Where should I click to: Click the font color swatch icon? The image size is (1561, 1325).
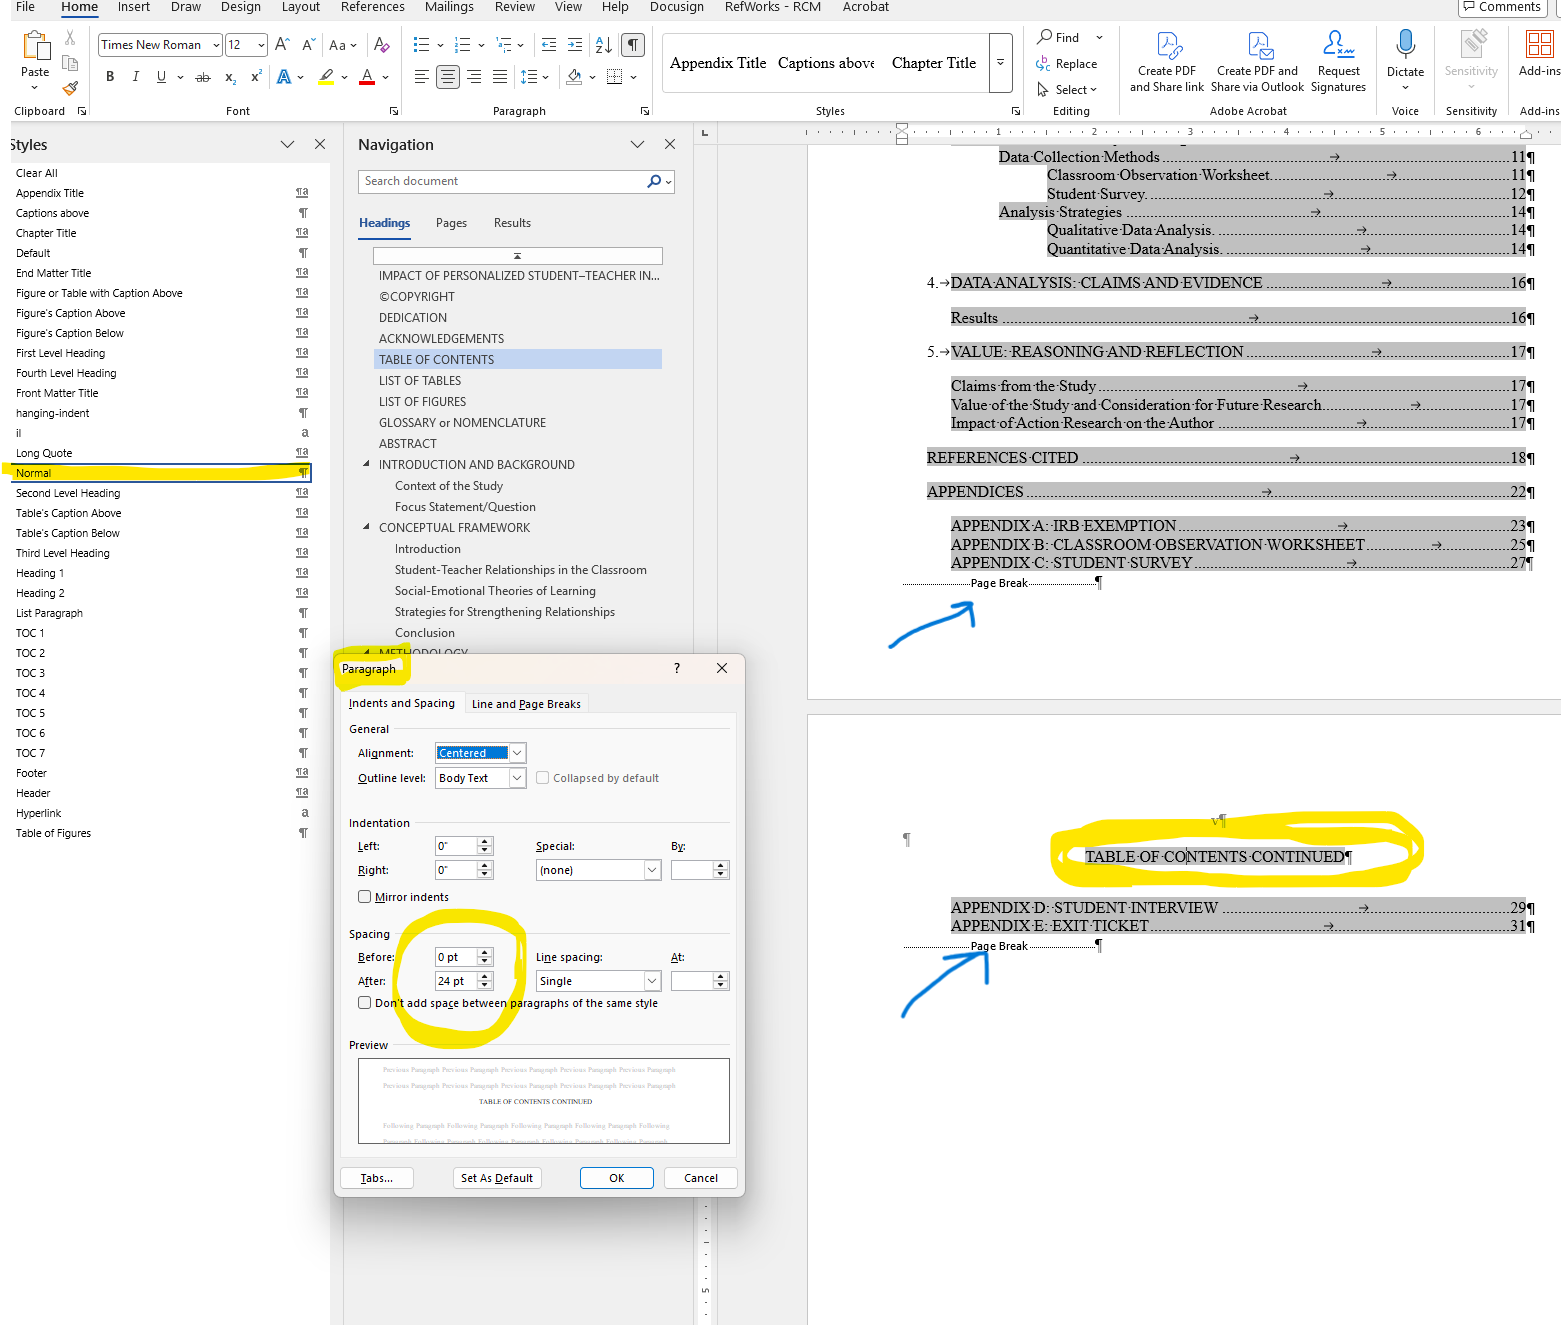point(367,77)
